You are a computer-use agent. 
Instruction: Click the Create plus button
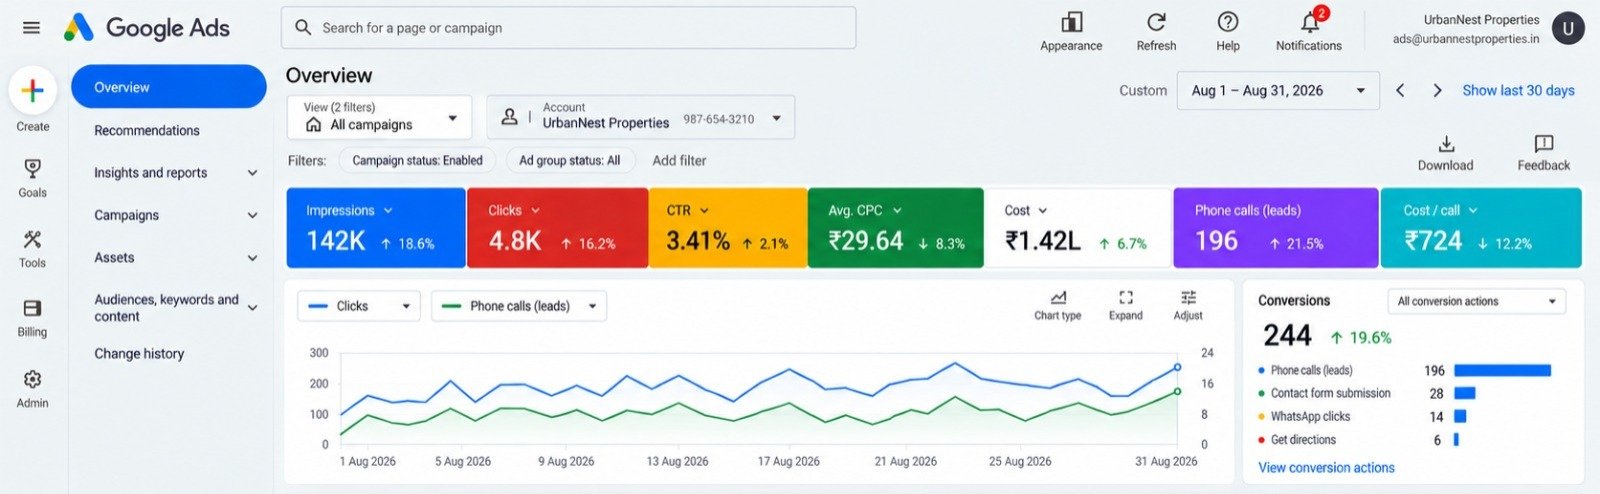pos(32,91)
